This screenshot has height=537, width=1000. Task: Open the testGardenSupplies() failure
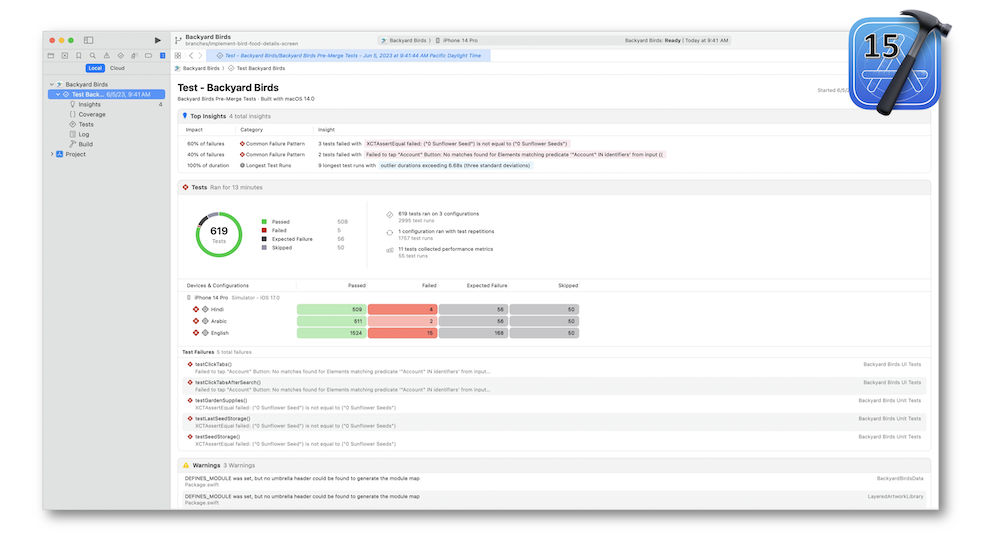(x=554, y=404)
